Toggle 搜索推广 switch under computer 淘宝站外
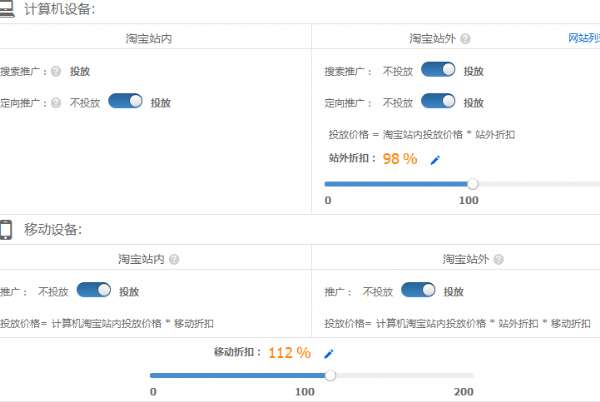 point(438,70)
